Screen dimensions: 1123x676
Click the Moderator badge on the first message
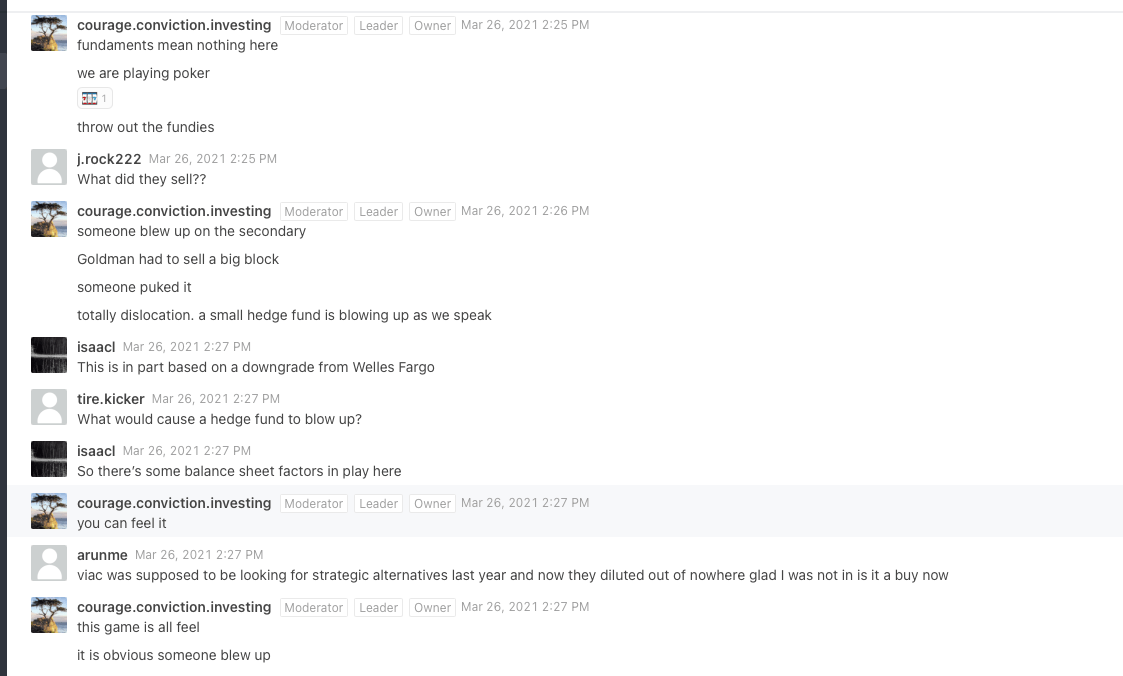click(314, 26)
